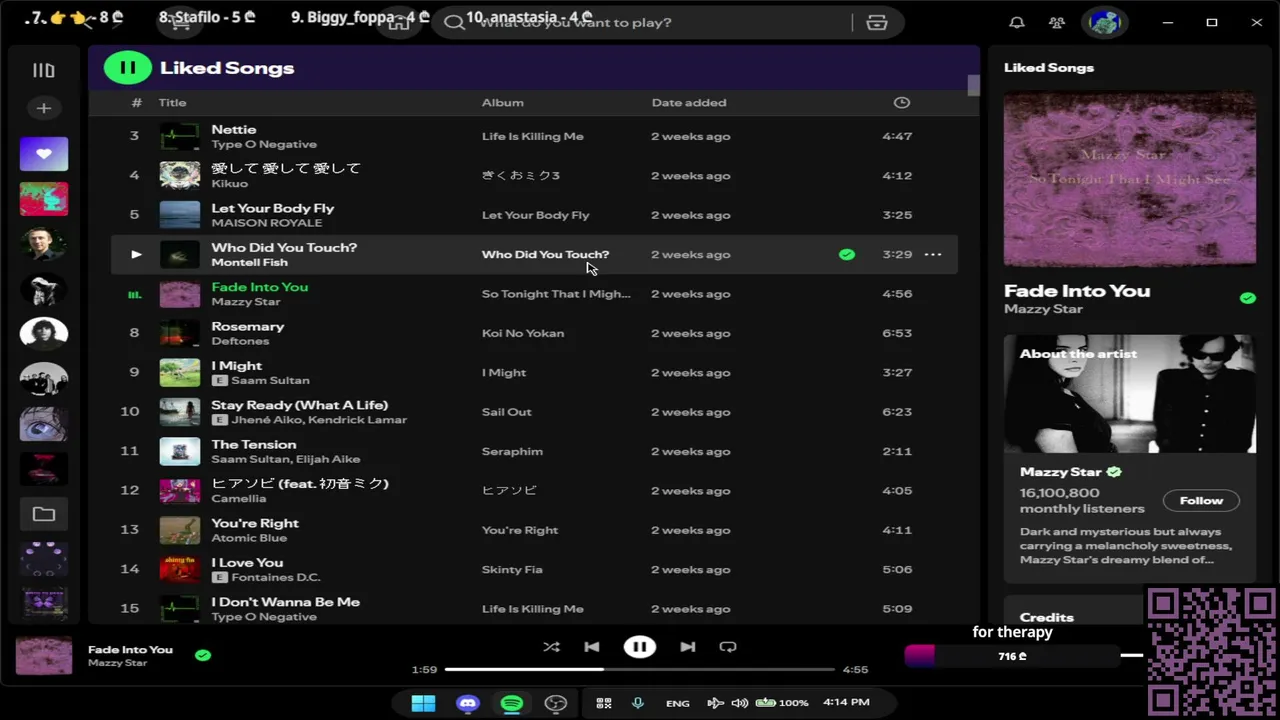Toggle shuffle playback
This screenshot has width=1280, height=720.
(x=551, y=647)
